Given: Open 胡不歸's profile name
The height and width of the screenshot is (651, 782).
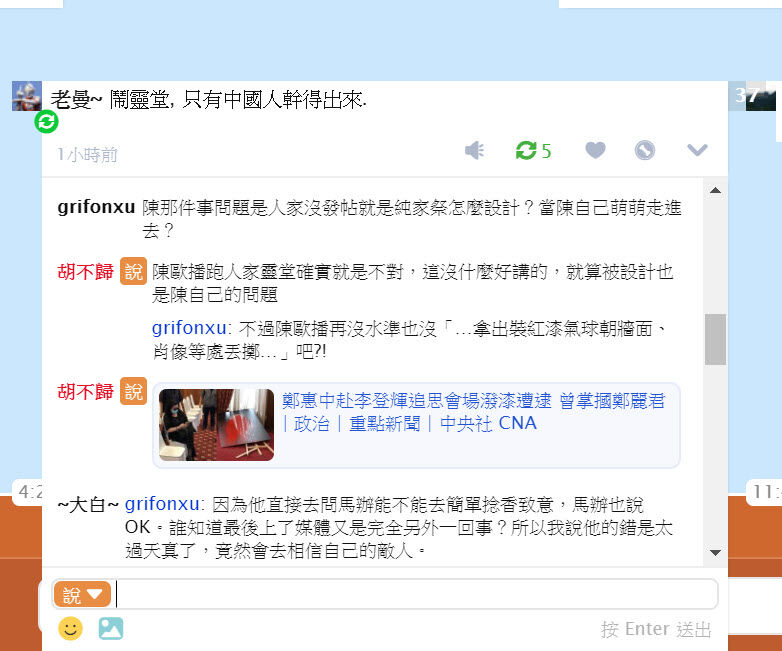Looking at the screenshot, I should pos(85,272).
